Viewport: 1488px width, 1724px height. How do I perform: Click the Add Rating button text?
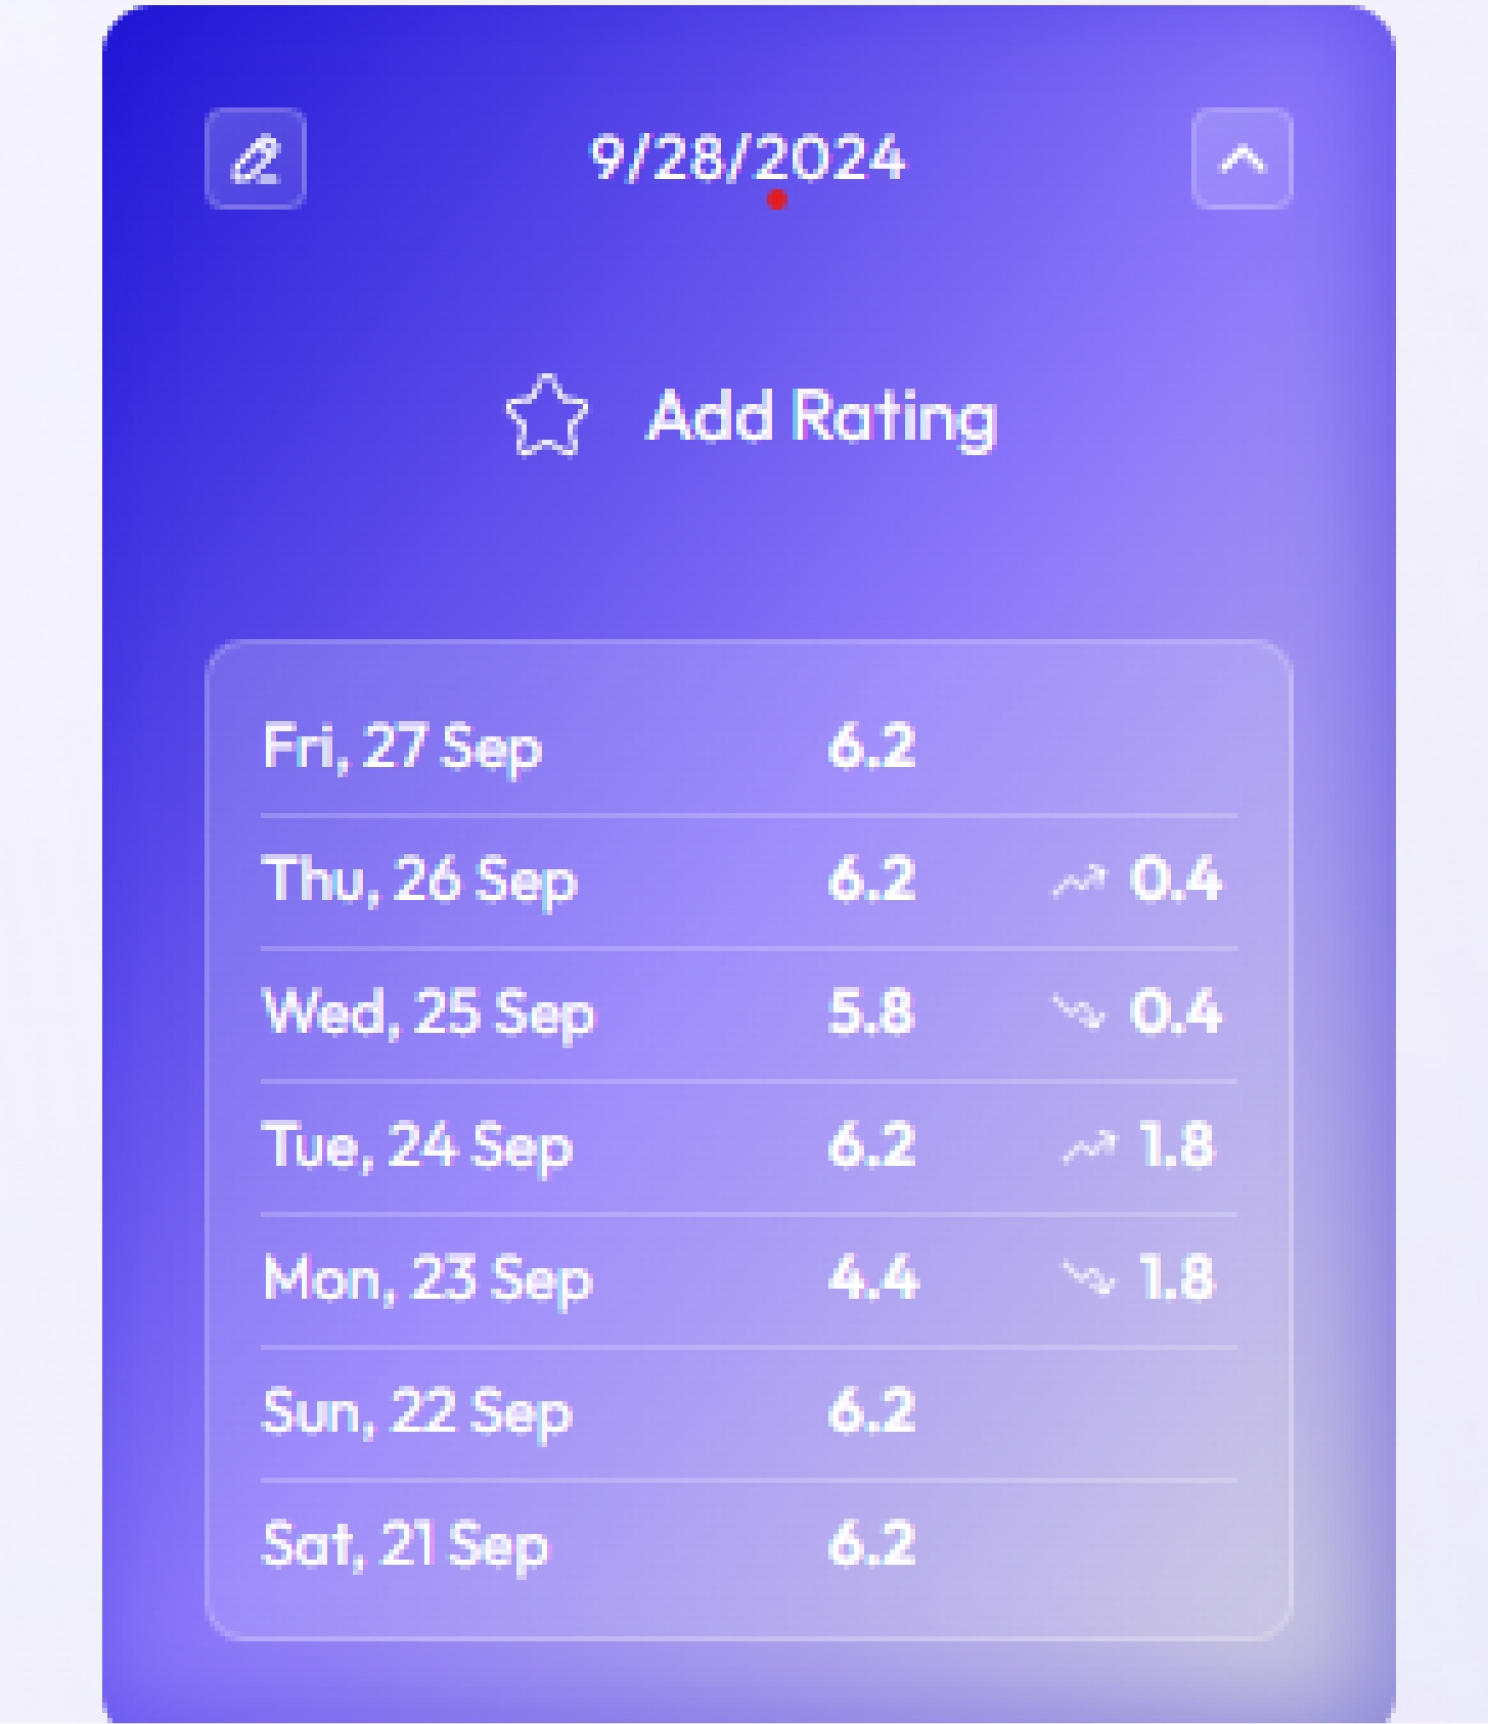822,416
